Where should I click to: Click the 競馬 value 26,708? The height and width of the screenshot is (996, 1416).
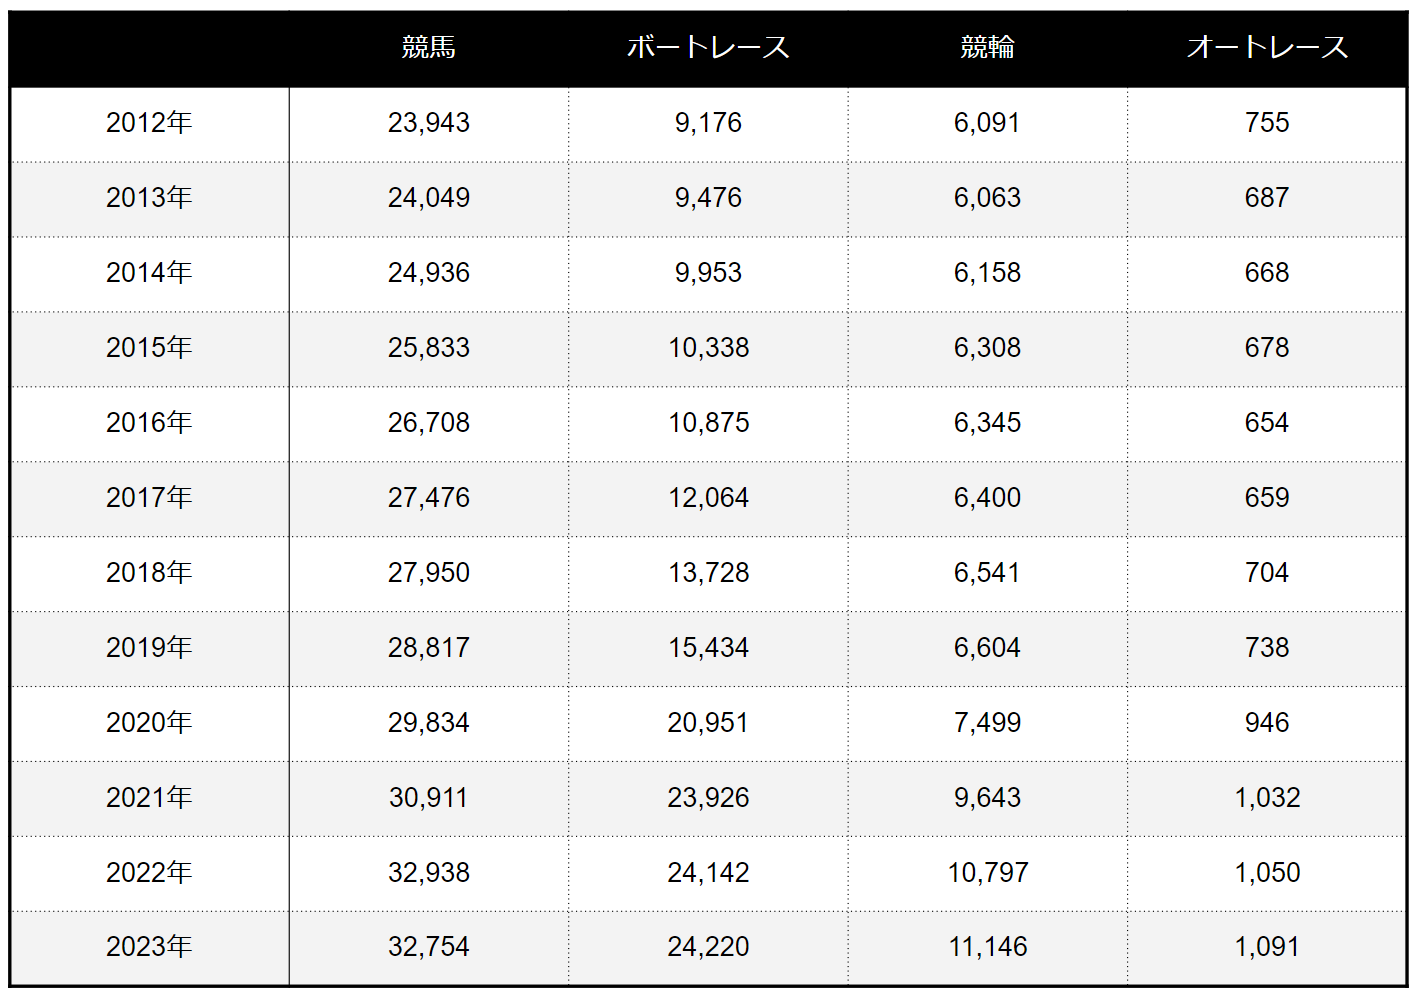pos(428,422)
